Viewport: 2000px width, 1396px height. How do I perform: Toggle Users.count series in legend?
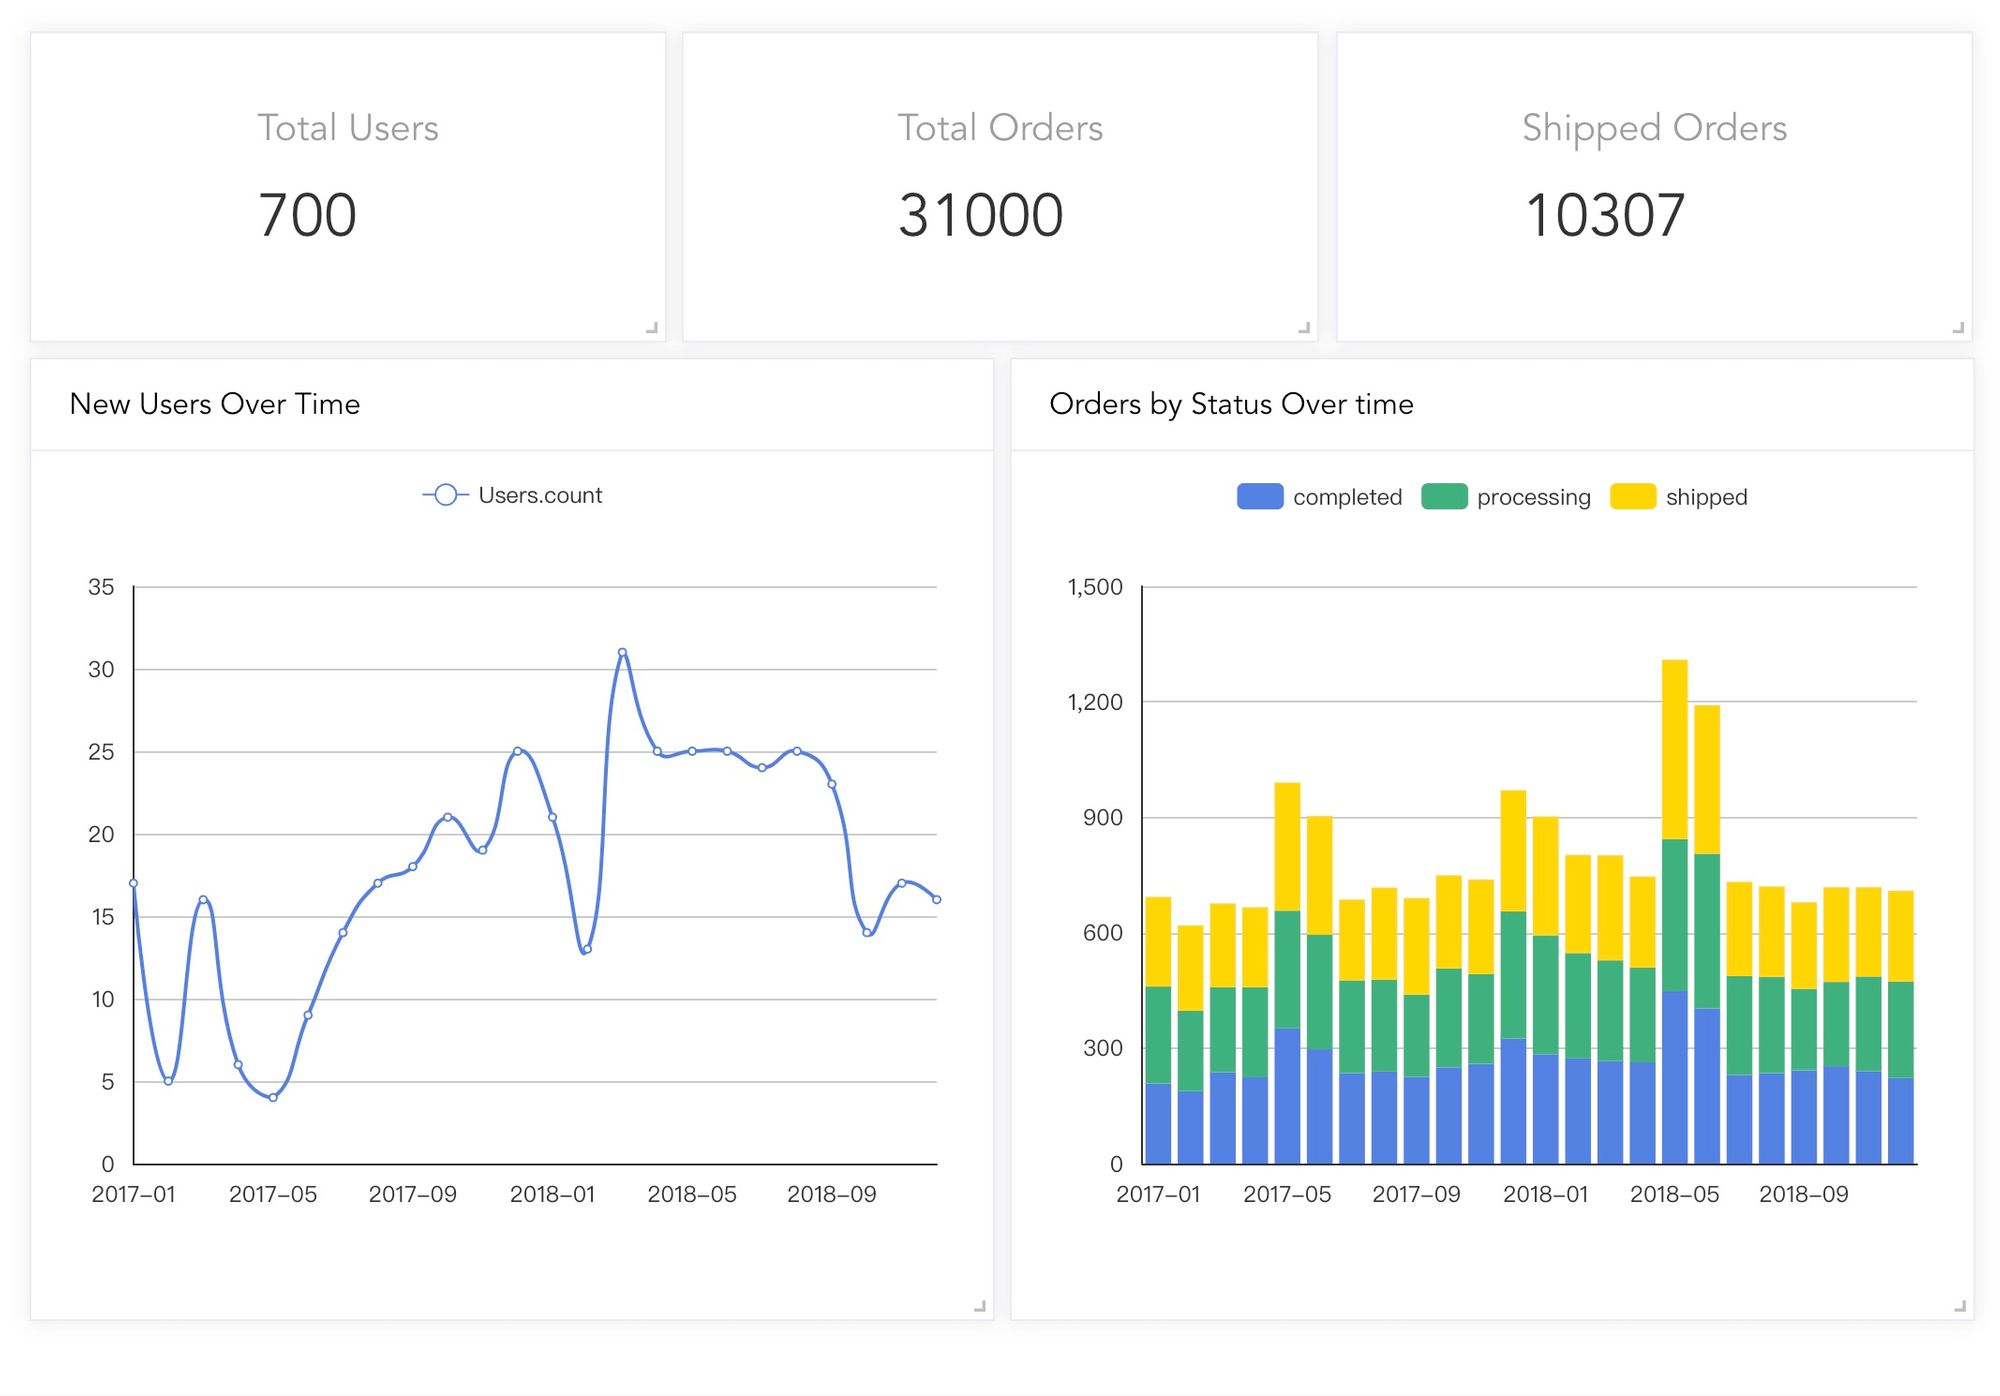pos(512,495)
